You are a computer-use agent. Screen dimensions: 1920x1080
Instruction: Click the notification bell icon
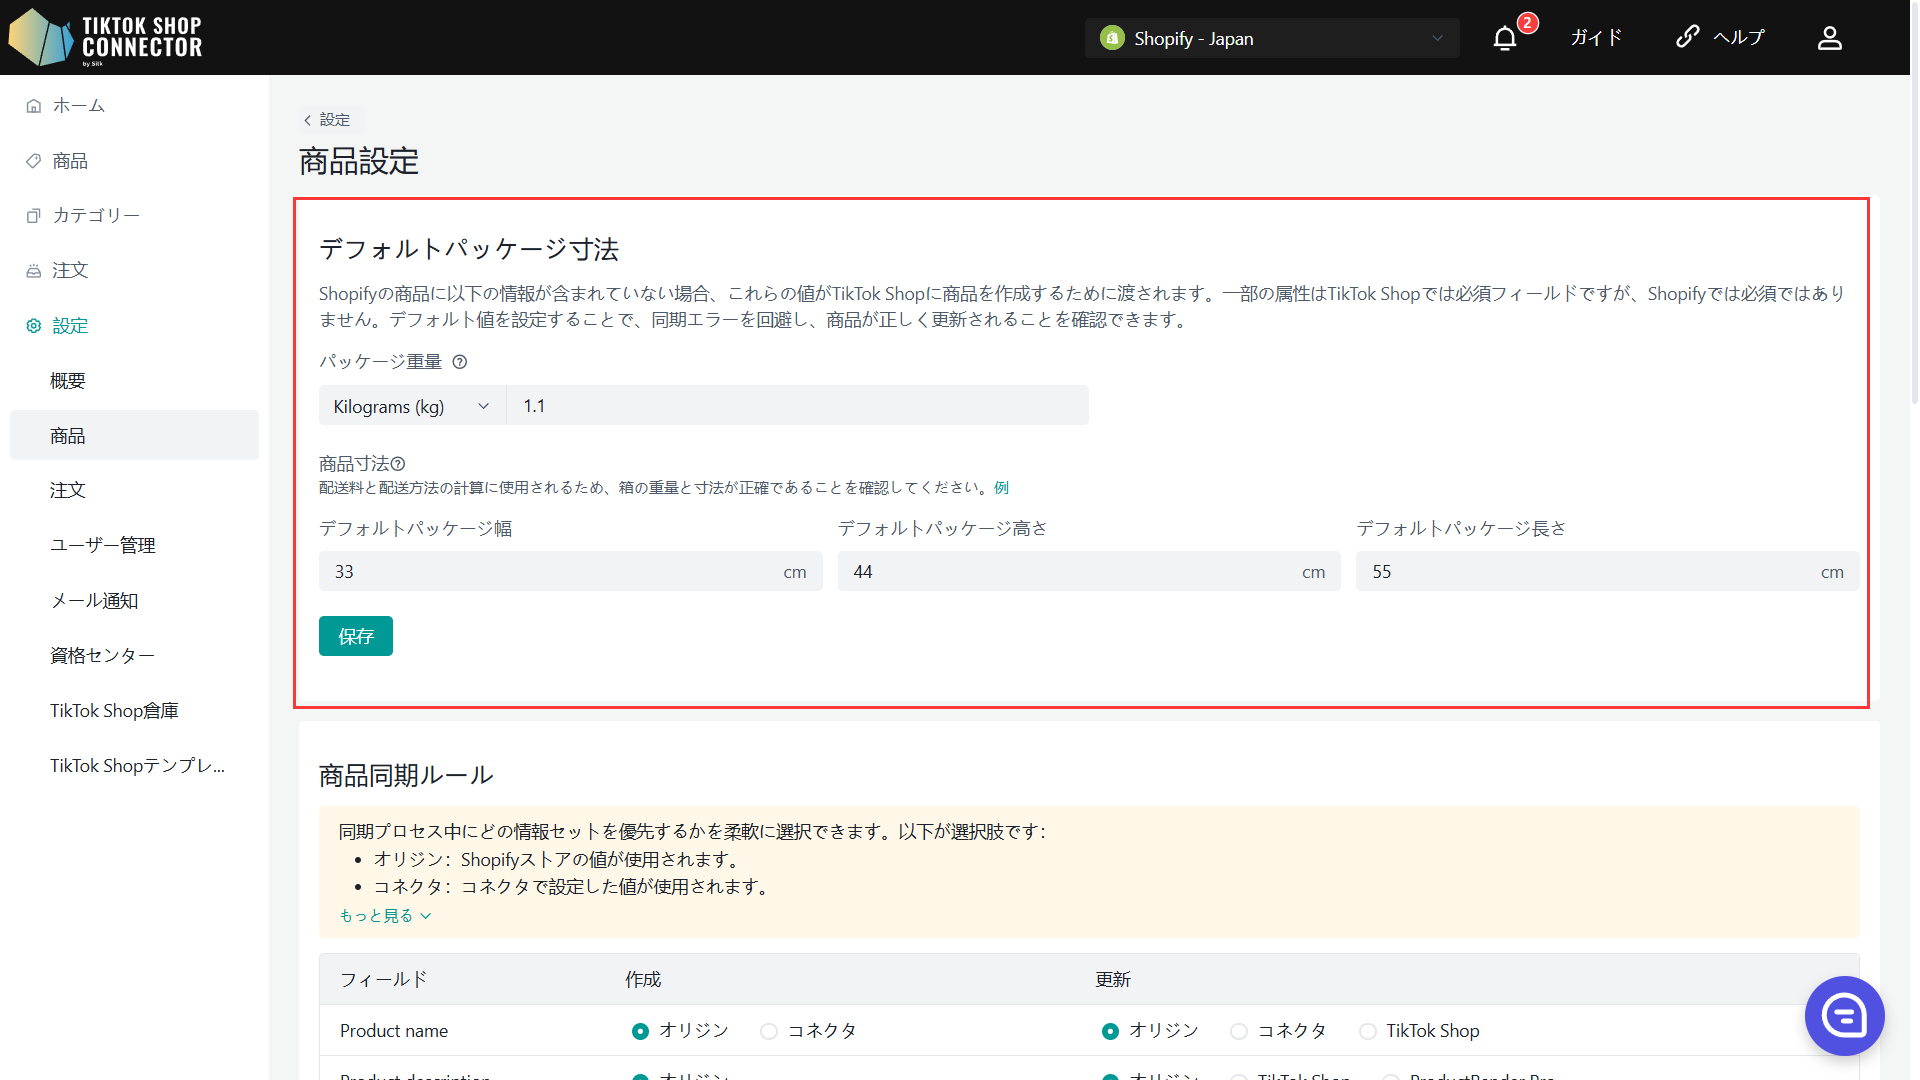pyautogui.click(x=1504, y=38)
